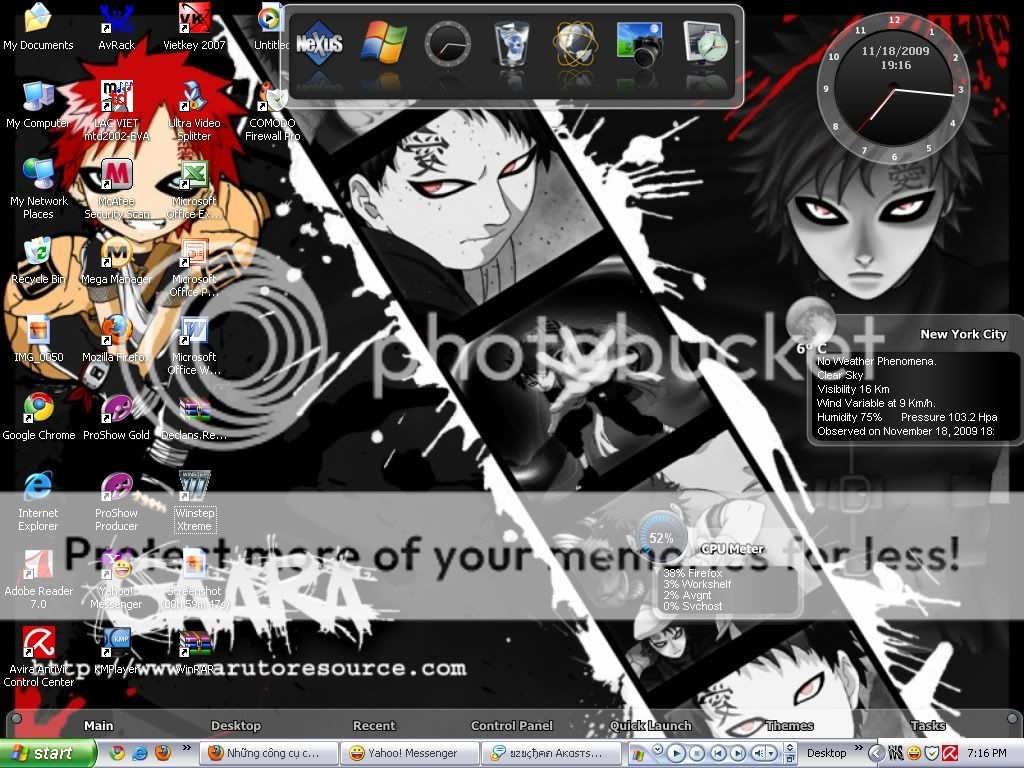Expand the Desktop toolbar chevron

[859, 748]
